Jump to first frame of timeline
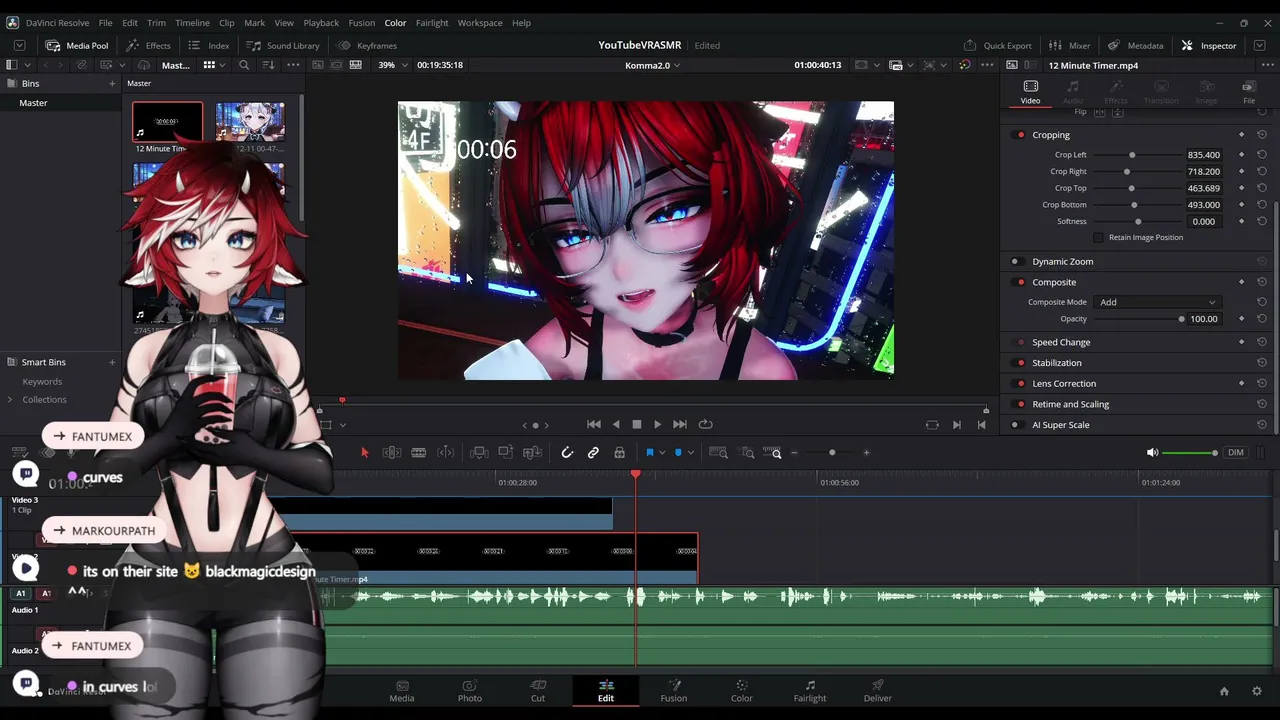This screenshot has height=720, width=1280. [594, 424]
